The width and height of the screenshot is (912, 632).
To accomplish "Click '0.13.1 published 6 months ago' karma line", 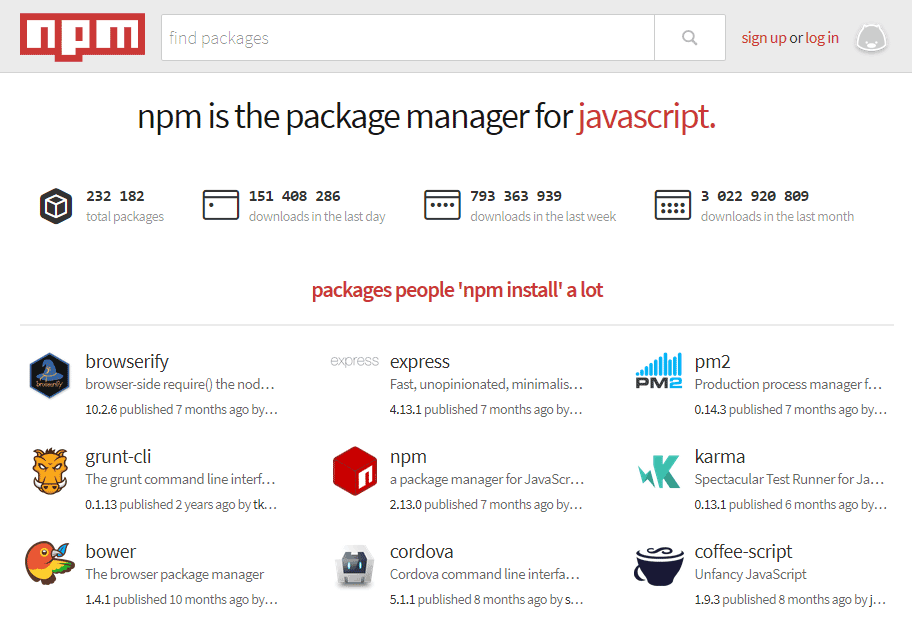I will point(790,505).
